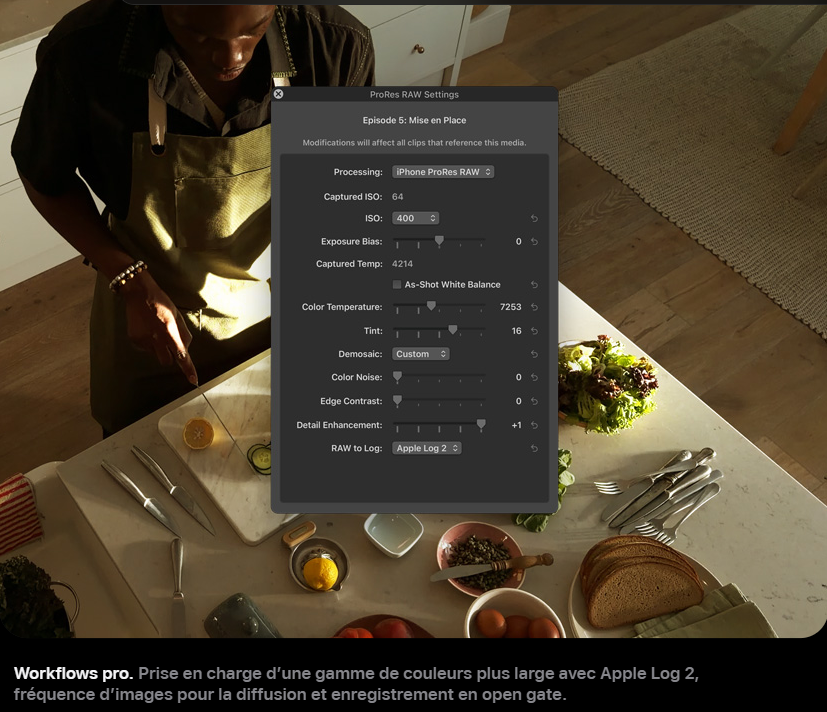Reset the Detail Enhancement value
Image resolution: width=827 pixels, height=712 pixels.
[534, 425]
